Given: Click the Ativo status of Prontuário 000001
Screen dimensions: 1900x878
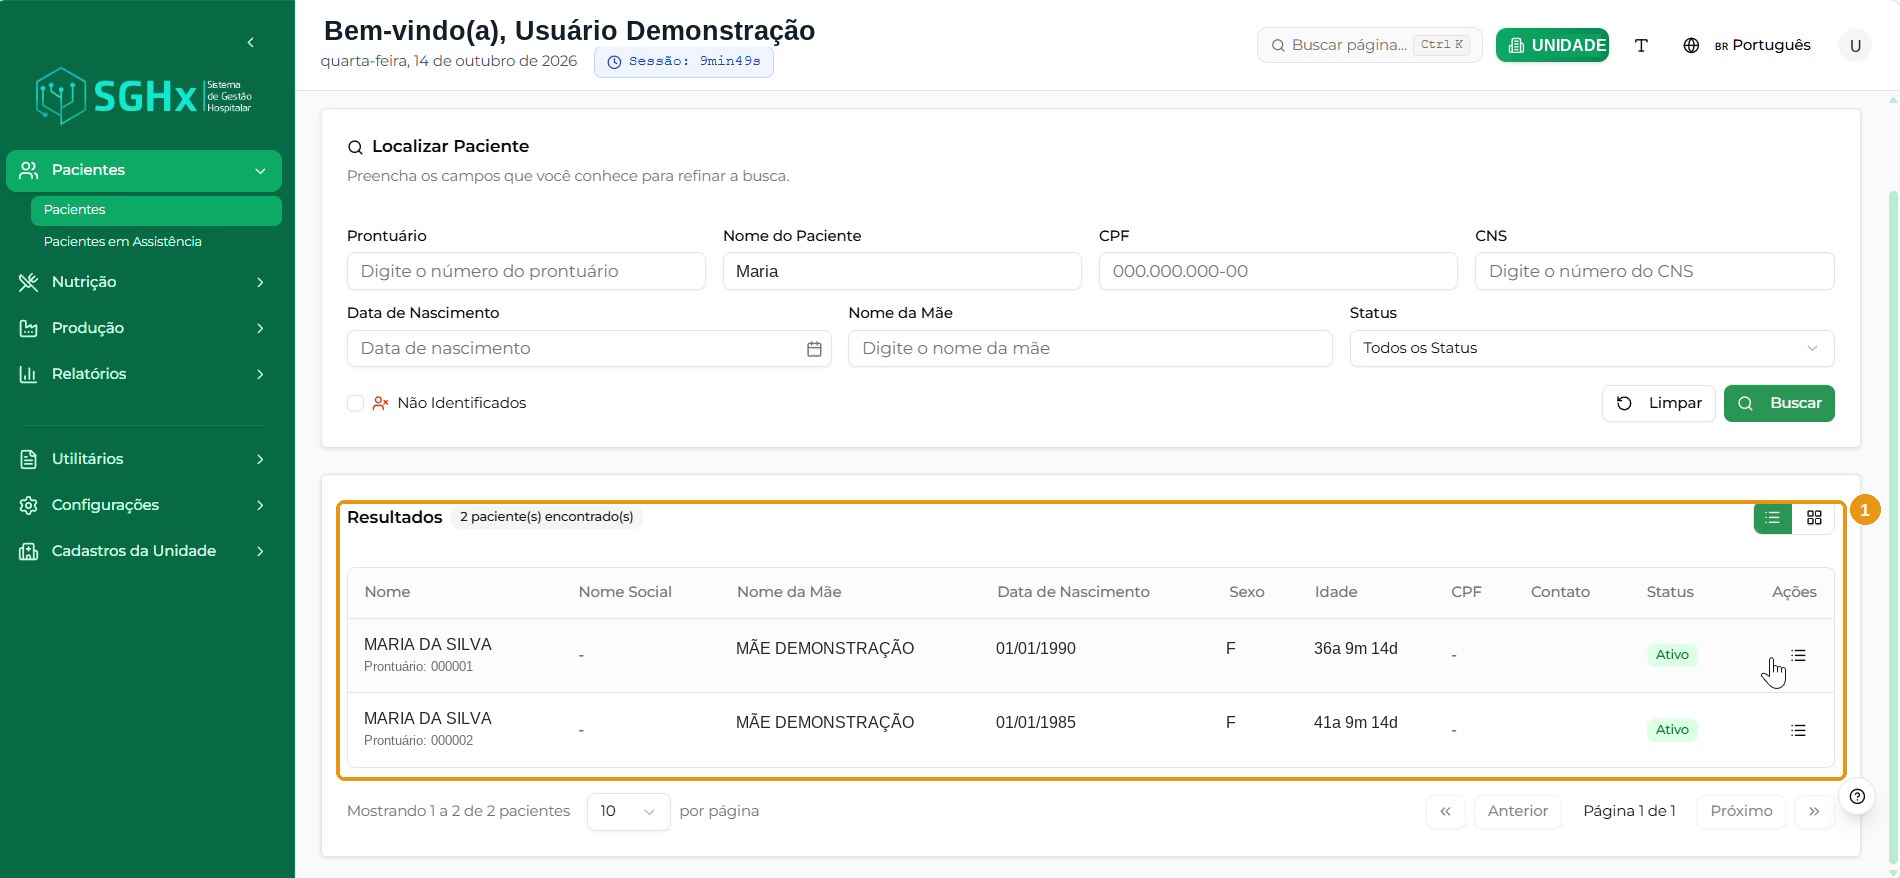Looking at the screenshot, I should [1672, 655].
